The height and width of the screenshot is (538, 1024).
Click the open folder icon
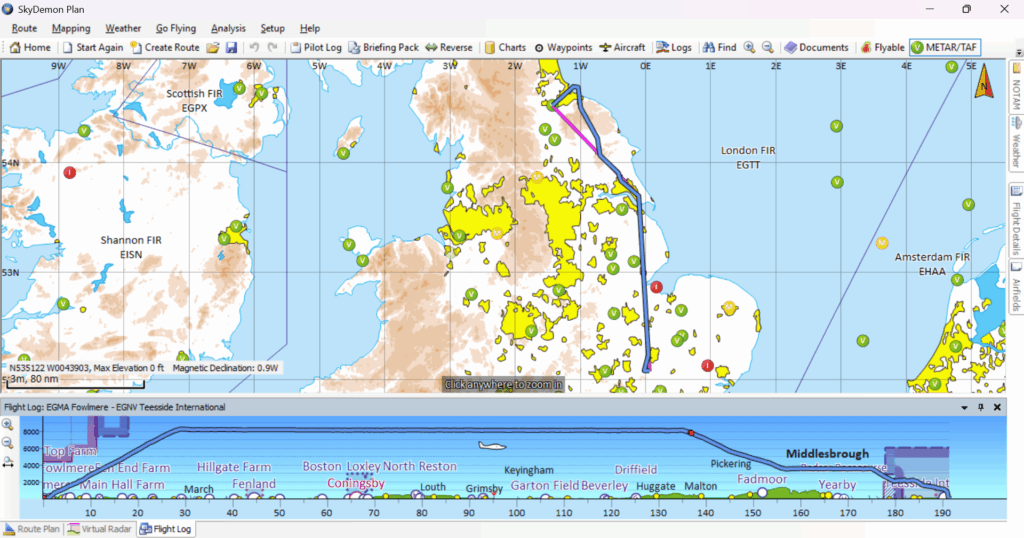pyautogui.click(x=213, y=47)
